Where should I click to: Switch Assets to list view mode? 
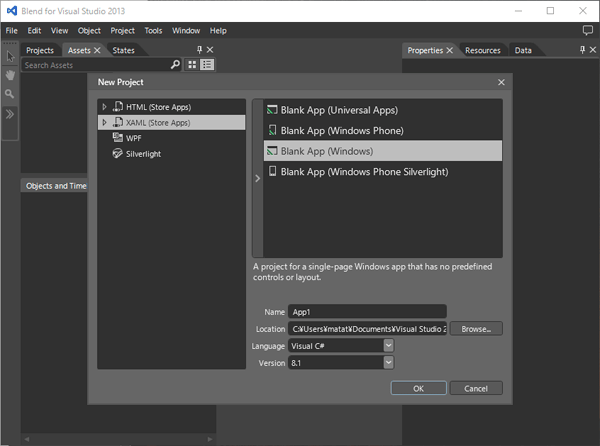pos(207,65)
